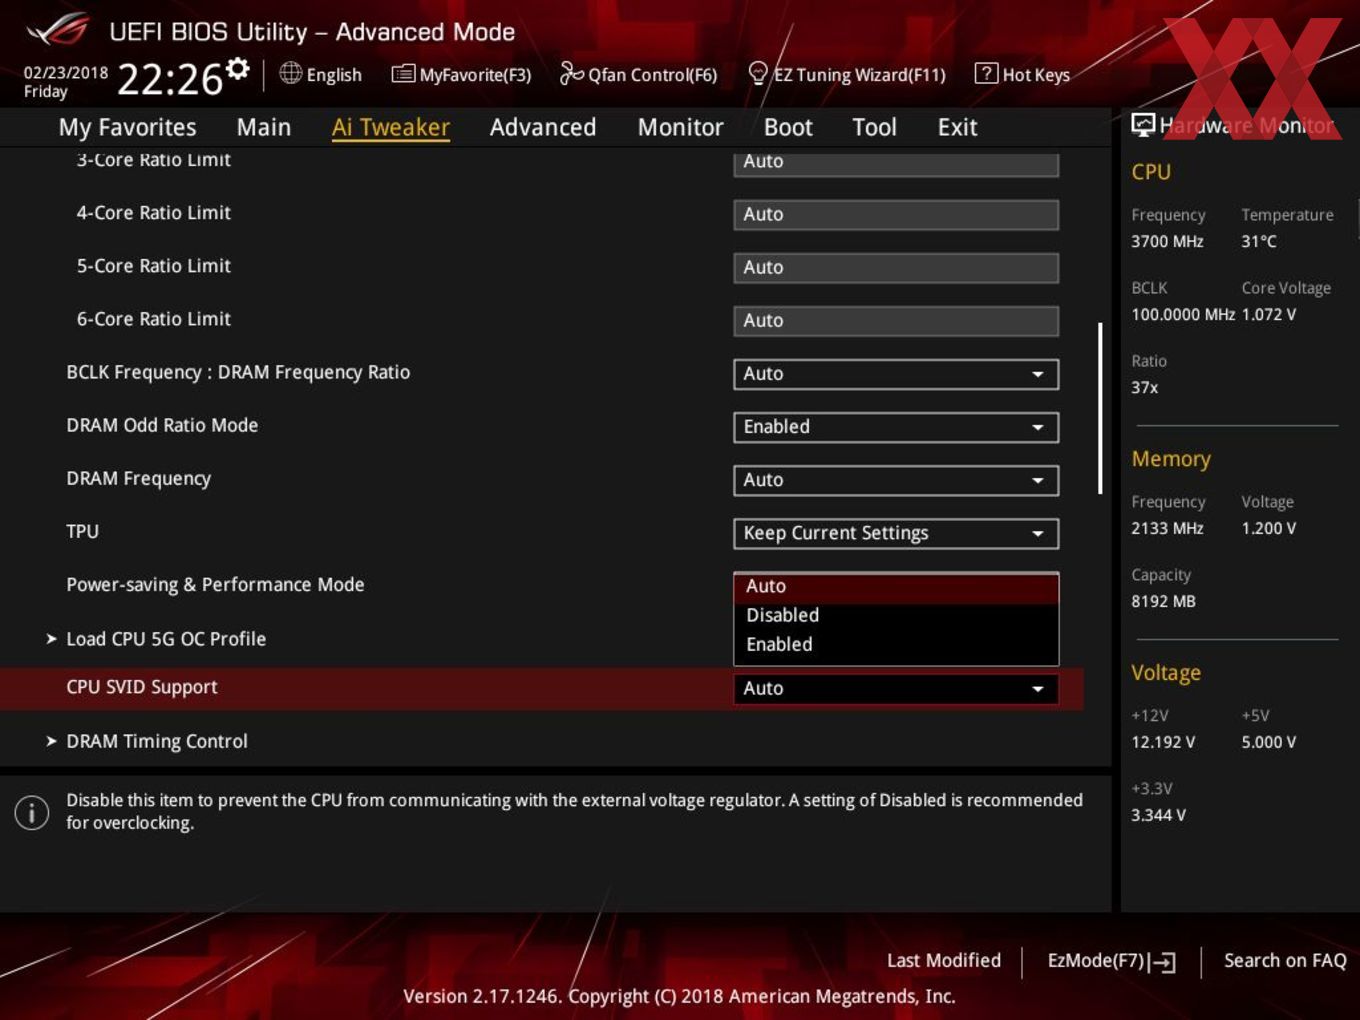Switch to the Main tab
Viewport: 1360px width, 1020px height.
tap(264, 127)
